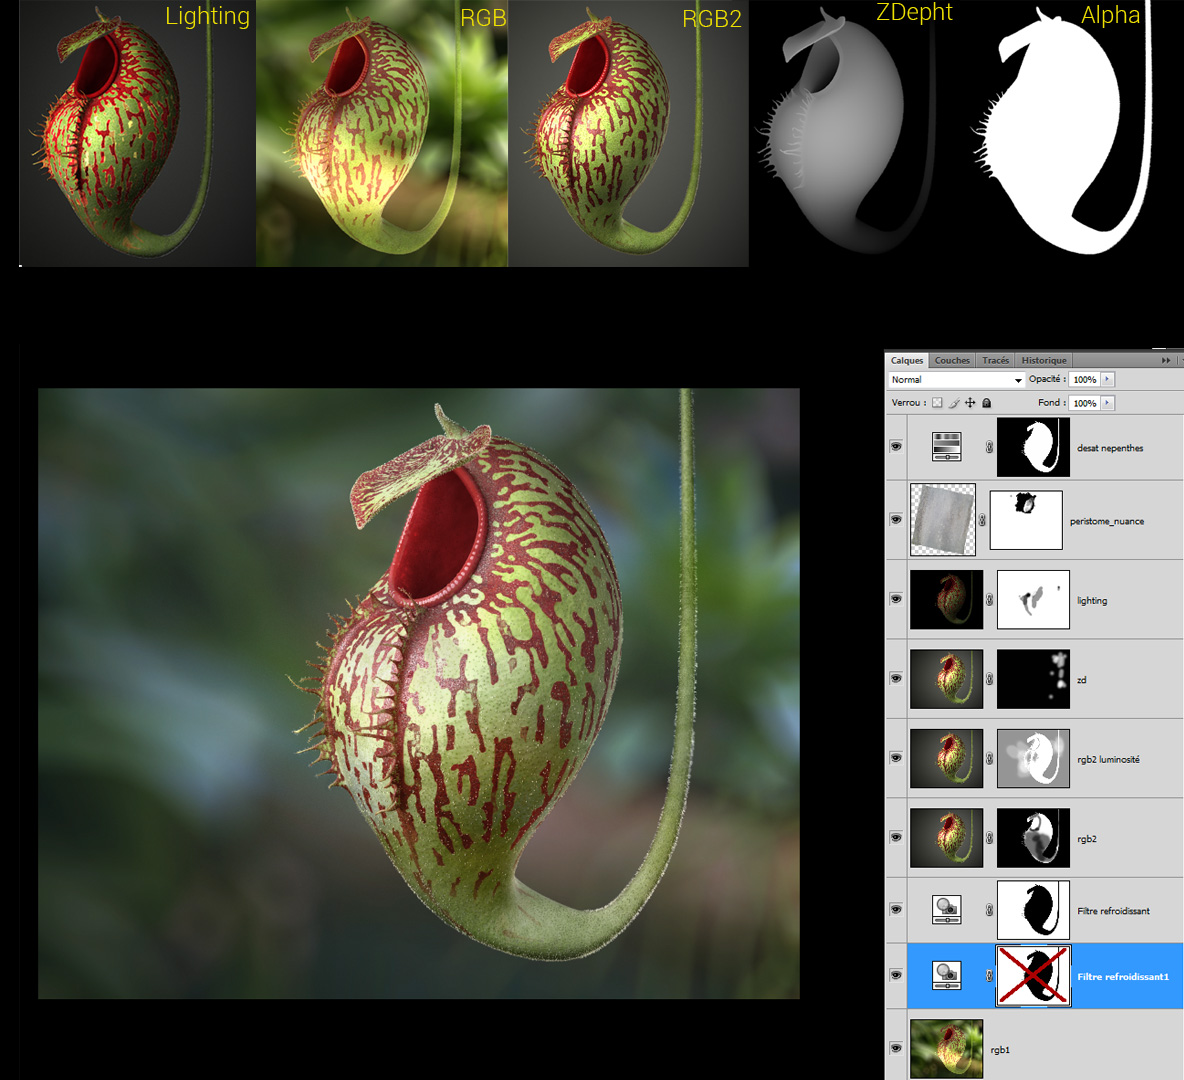This screenshot has height=1080, width=1184.
Task: Select the Filtre refroidissant mask thumbnail
Action: click(x=1033, y=910)
